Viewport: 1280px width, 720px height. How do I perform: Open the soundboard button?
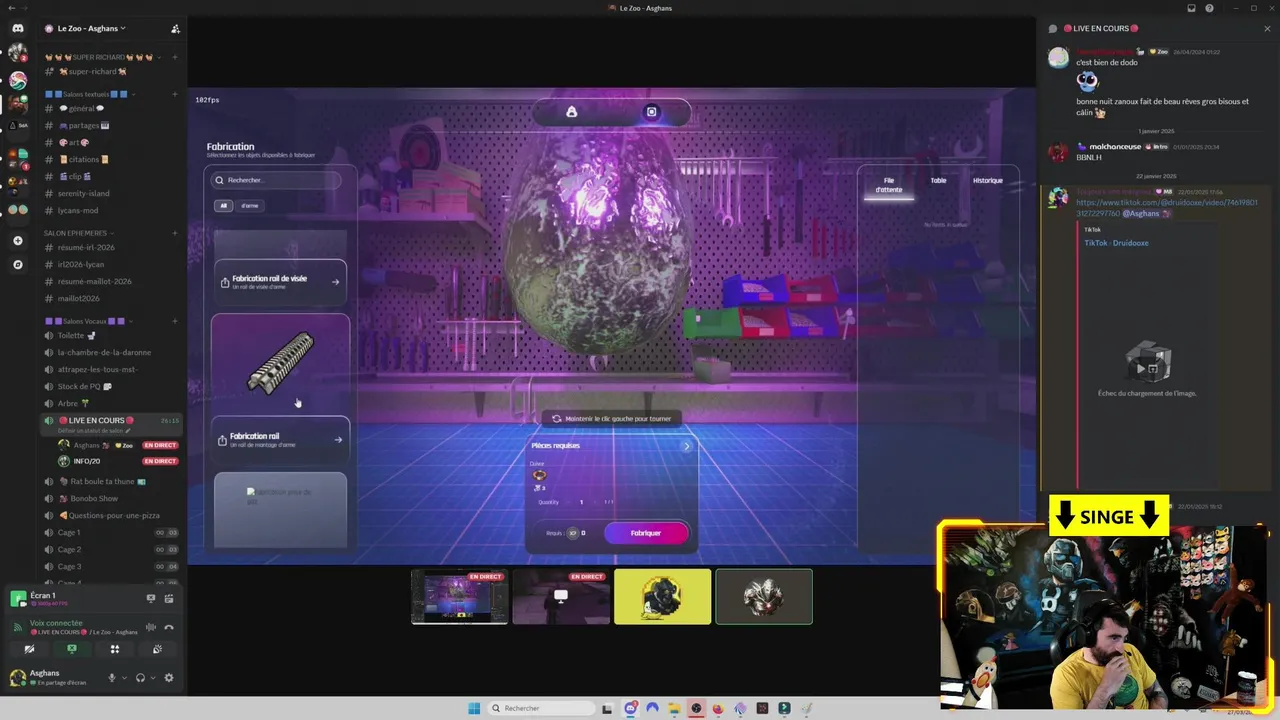click(x=157, y=649)
